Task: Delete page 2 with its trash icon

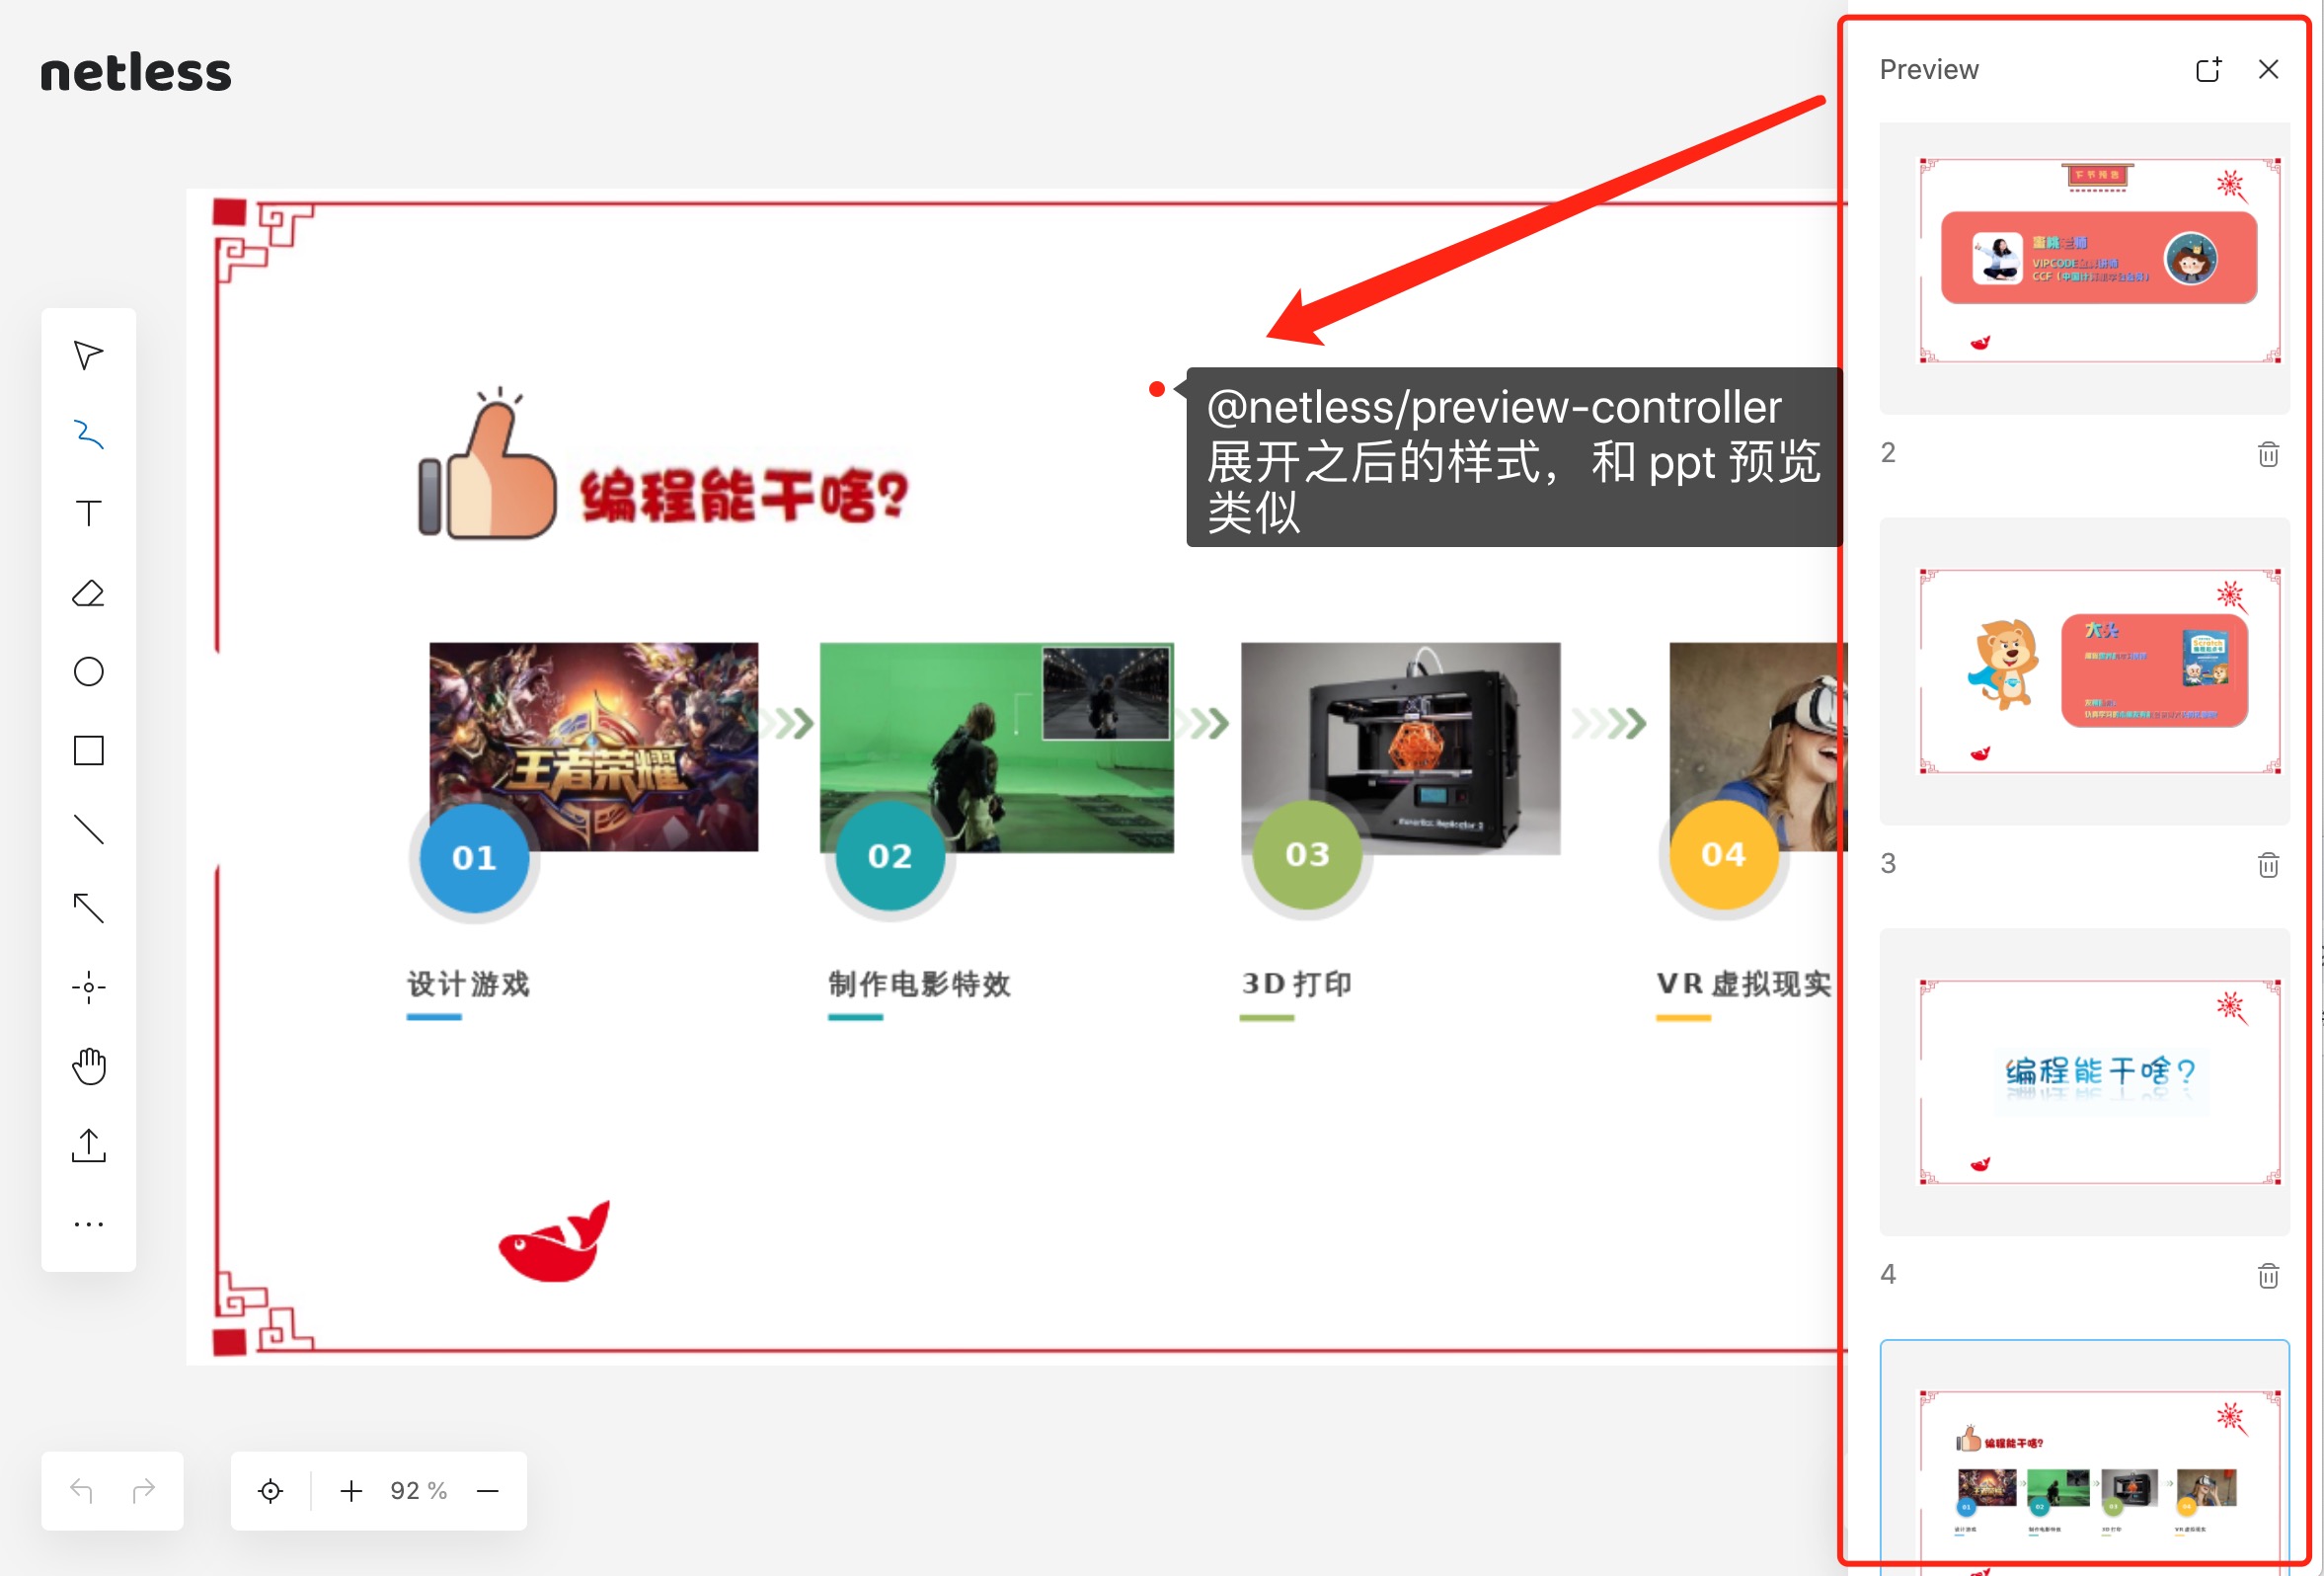Action: pyautogui.click(x=2268, y=454)
